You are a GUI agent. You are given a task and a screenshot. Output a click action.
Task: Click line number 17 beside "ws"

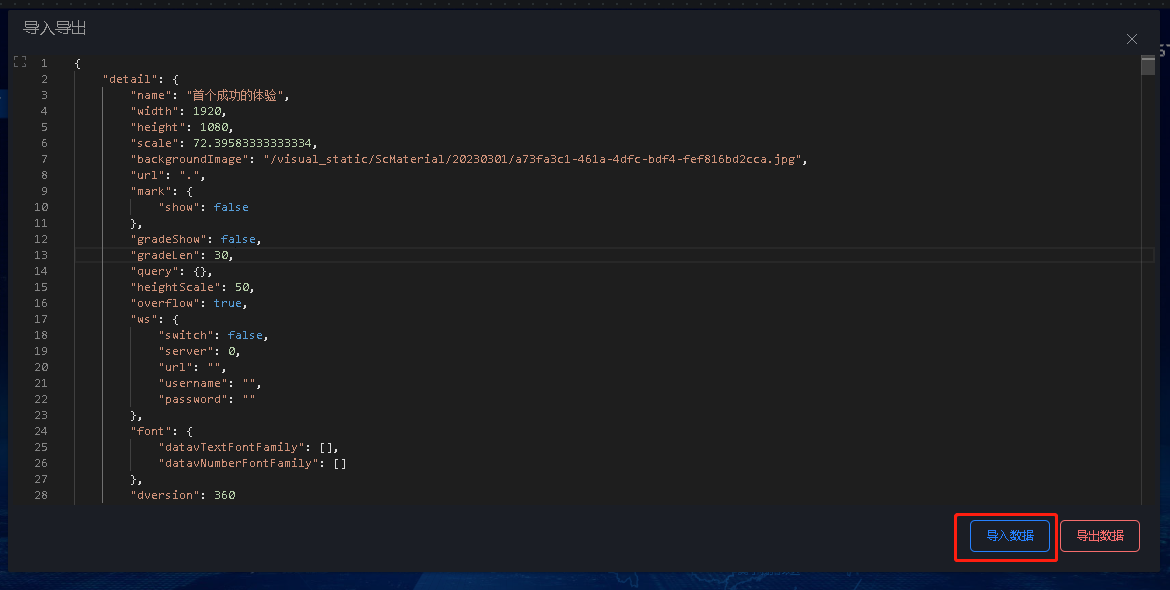[x=40, y=319]
